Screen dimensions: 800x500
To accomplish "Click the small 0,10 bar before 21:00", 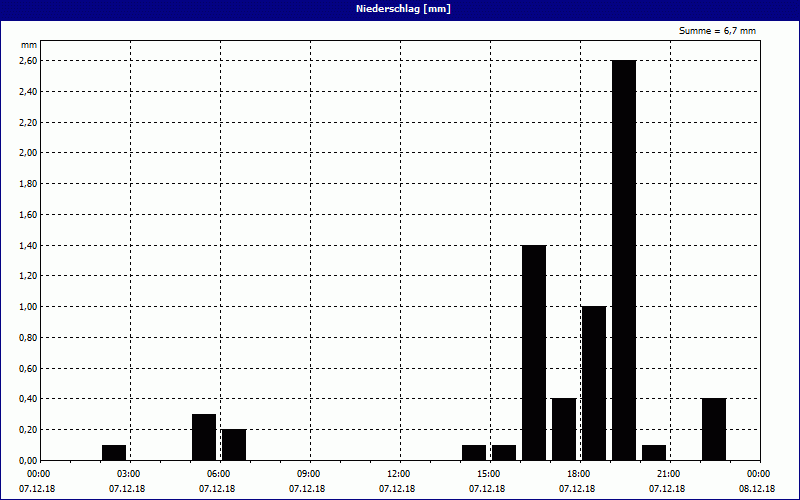I will pyautogui.click(x=654, y=452).
